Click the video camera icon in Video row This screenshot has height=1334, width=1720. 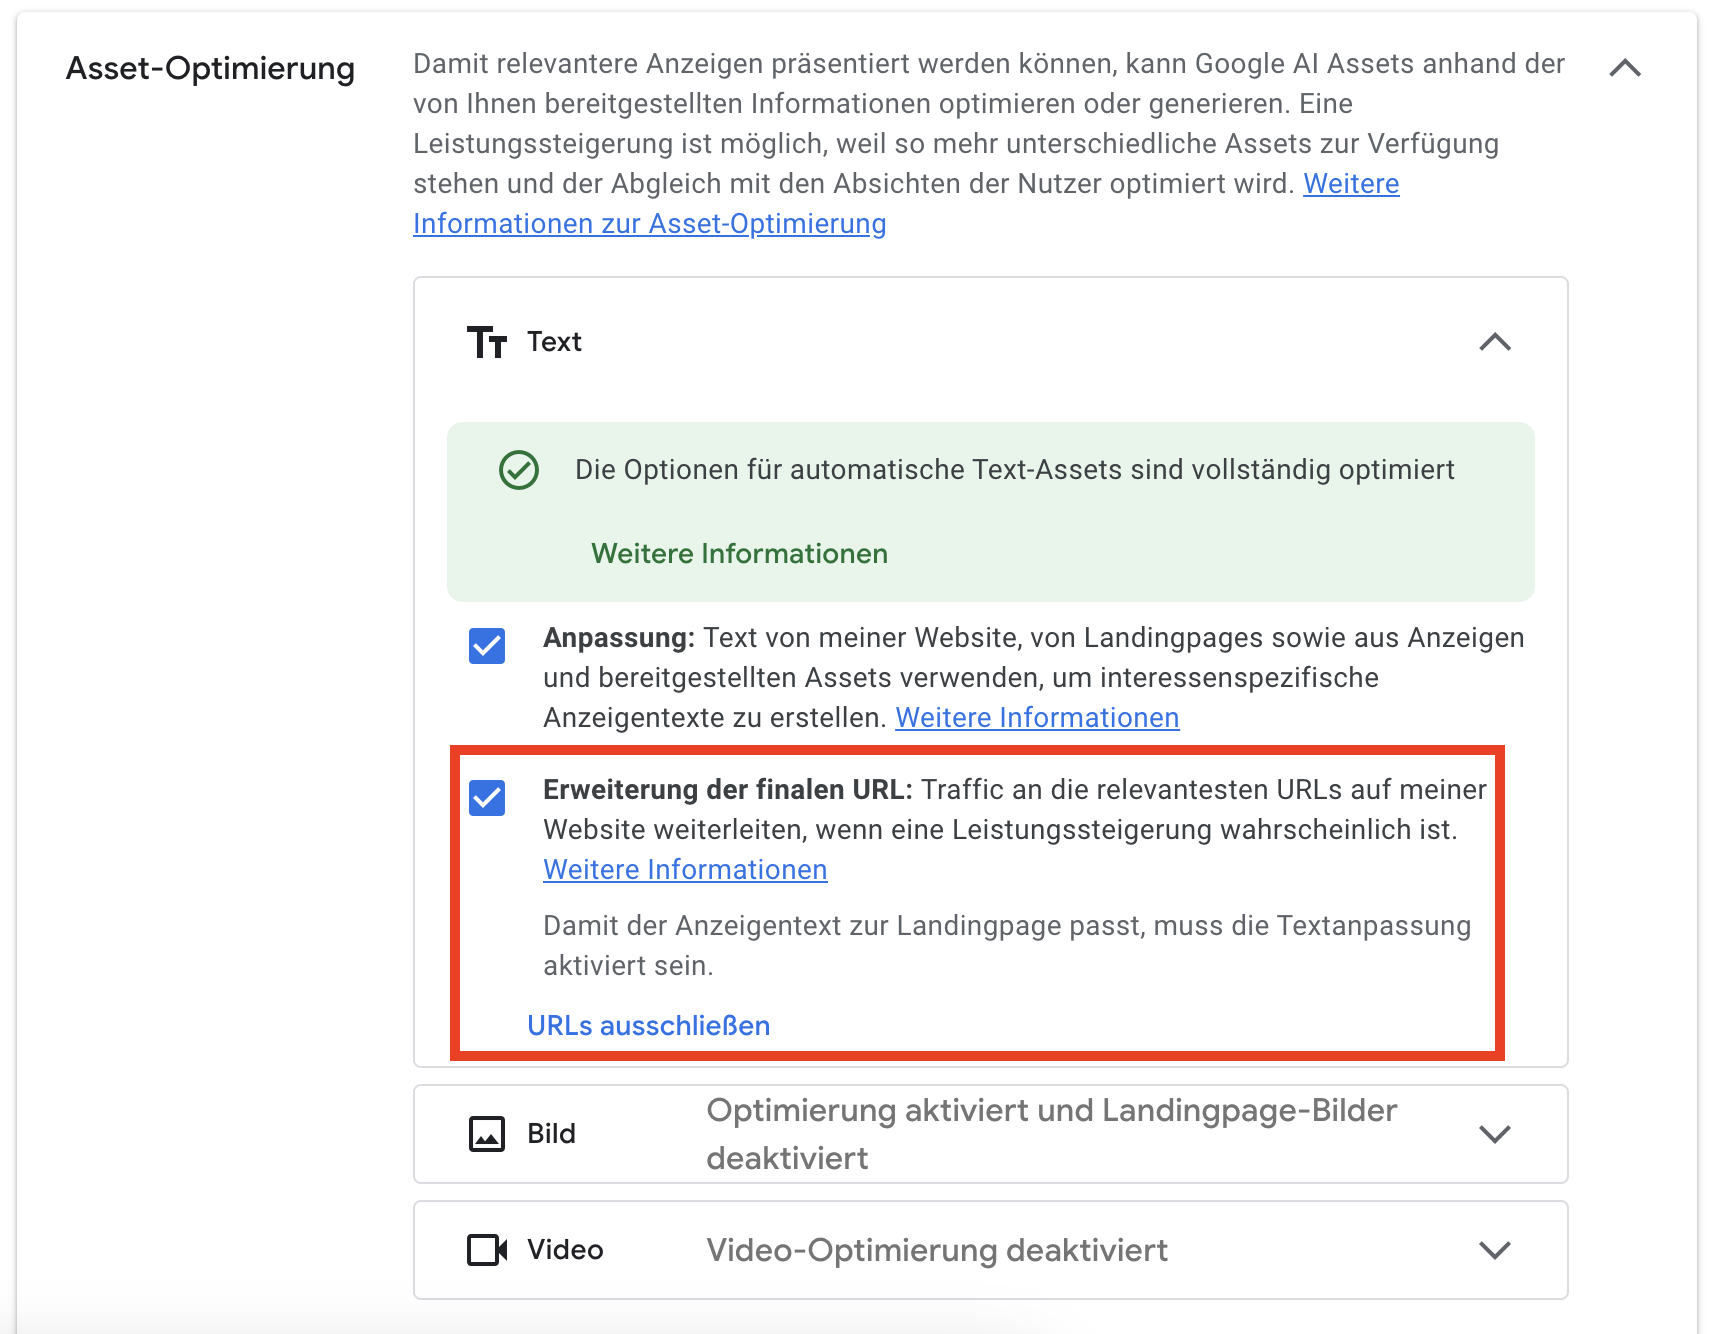click(487, 1249)
